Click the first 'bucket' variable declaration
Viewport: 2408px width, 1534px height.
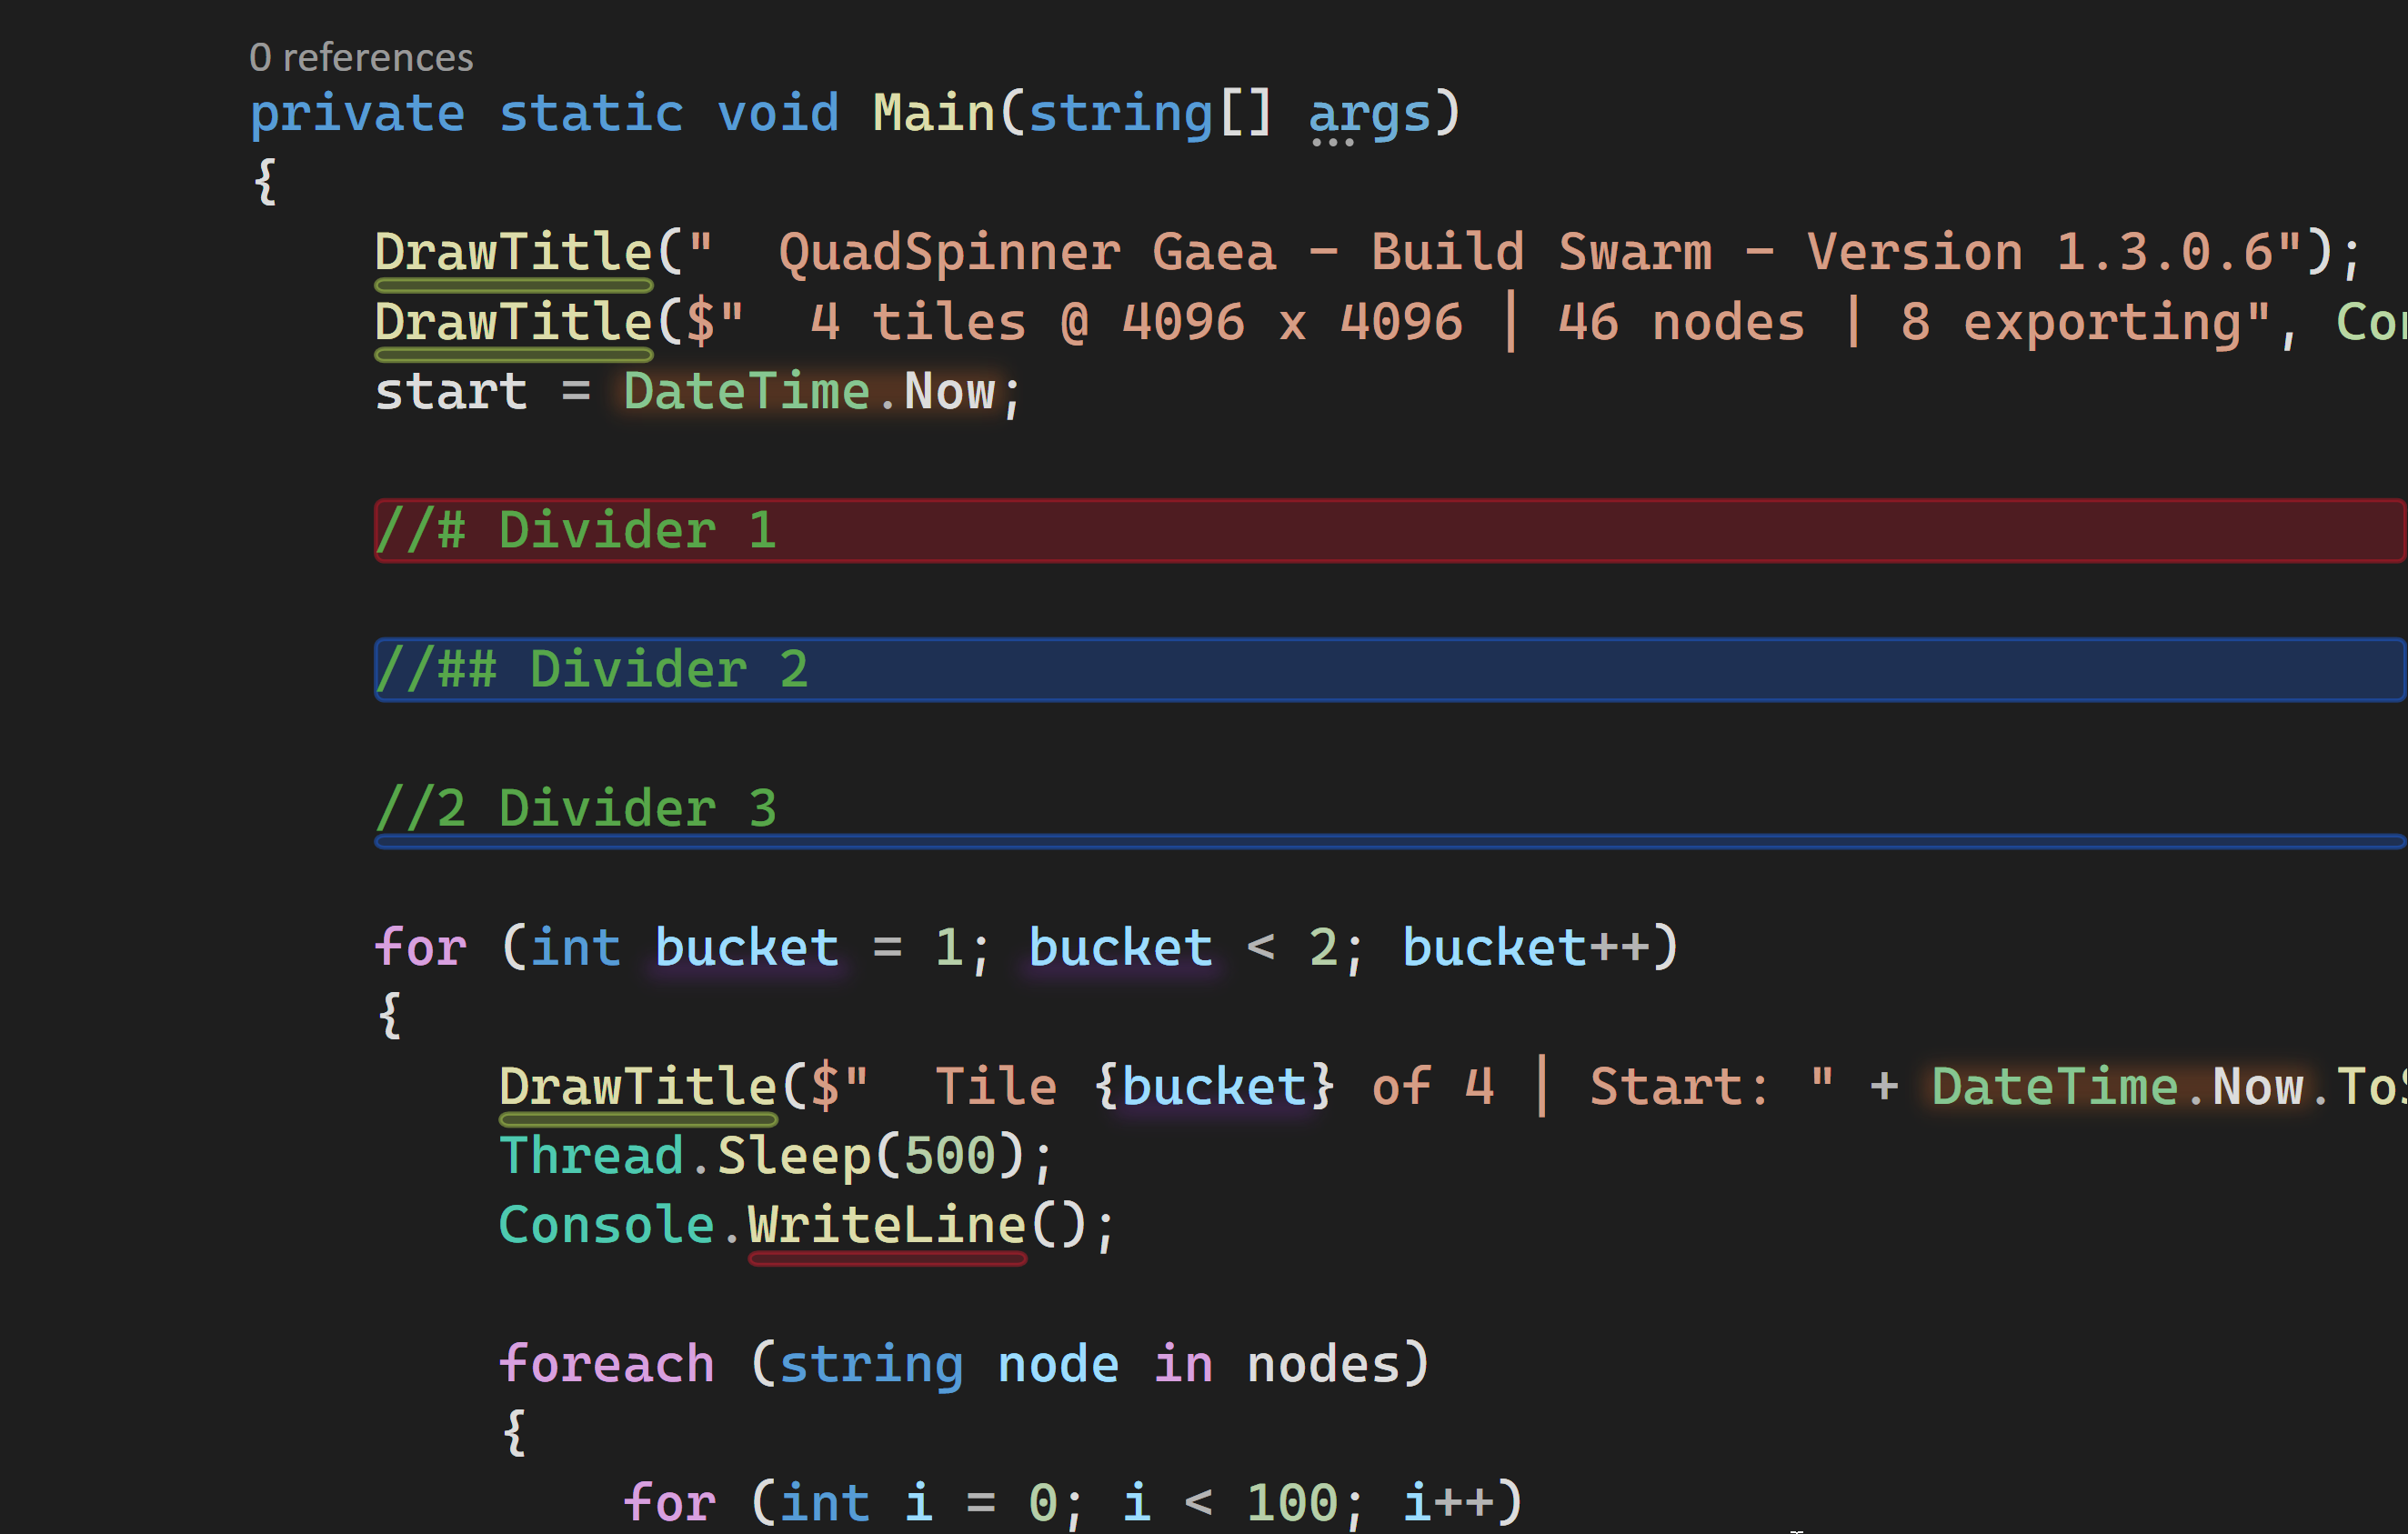tap(746, 947)
